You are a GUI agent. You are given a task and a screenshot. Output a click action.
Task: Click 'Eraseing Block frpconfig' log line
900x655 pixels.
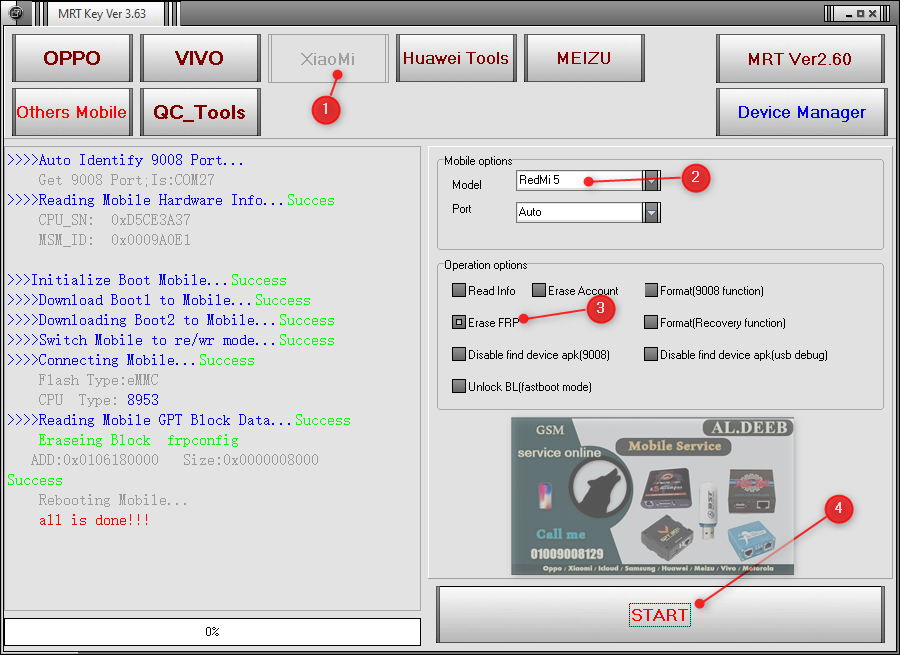tap(138, 440)
